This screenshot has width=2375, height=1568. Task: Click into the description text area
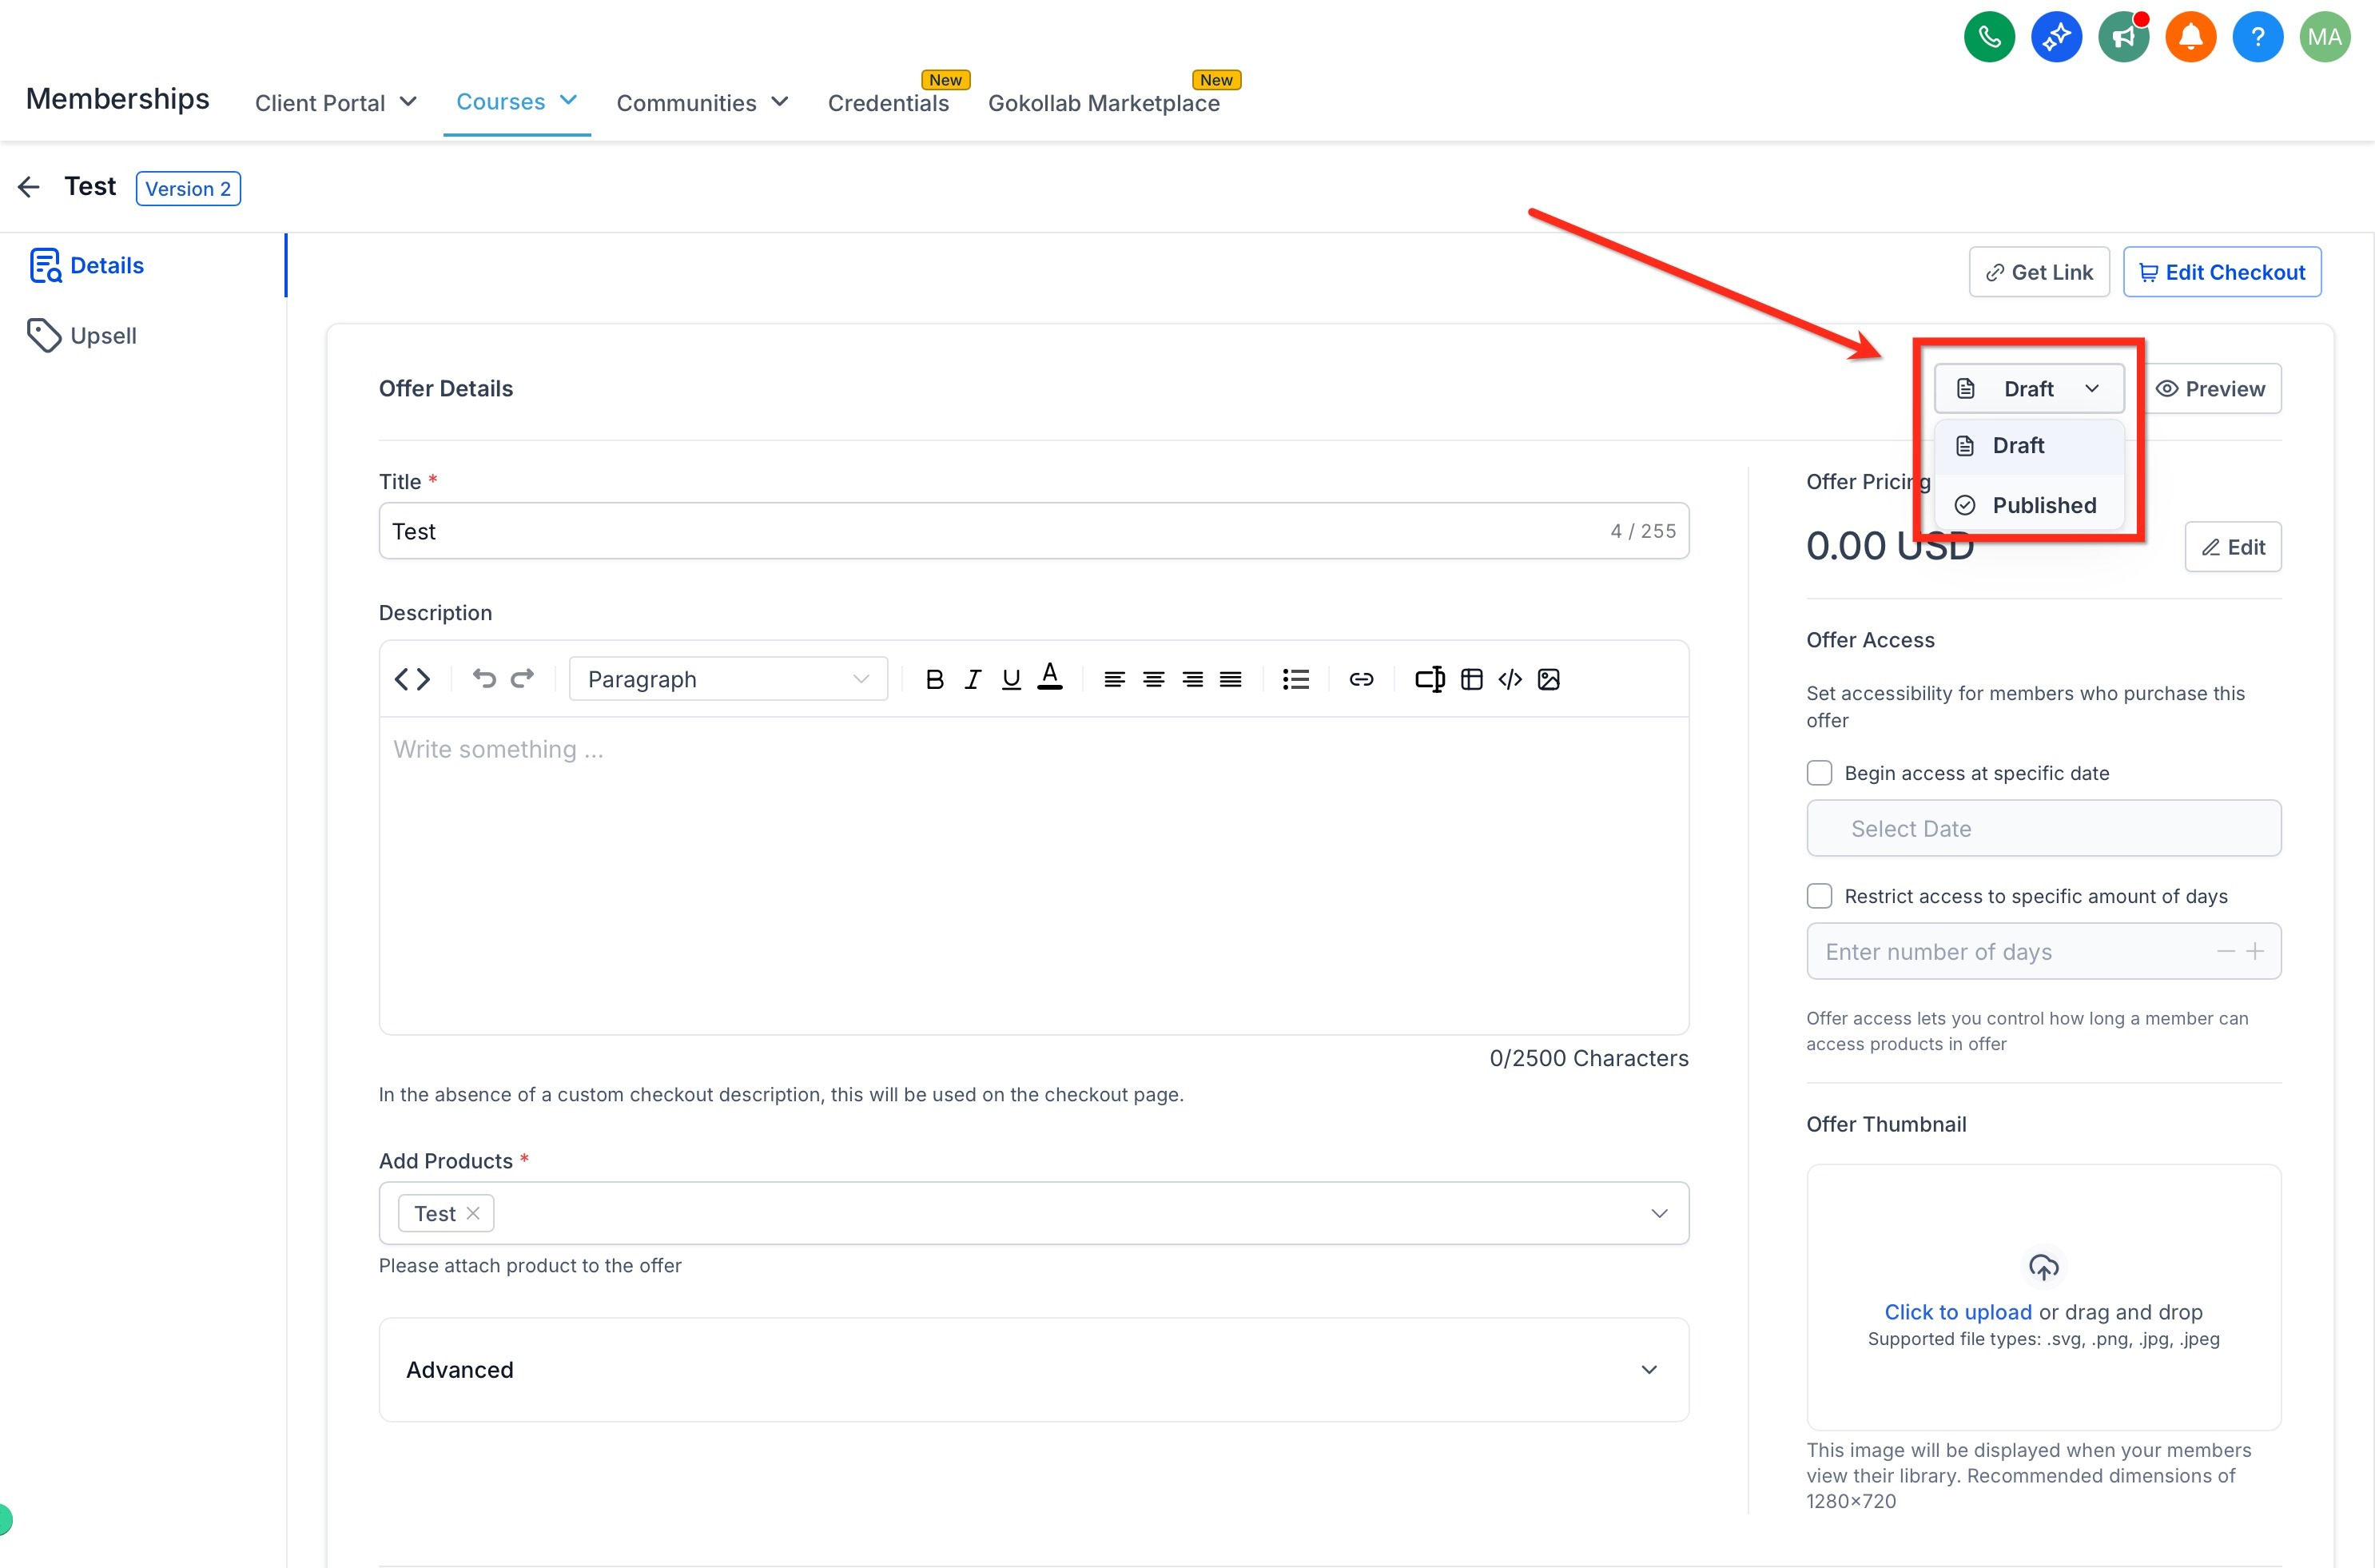(x=1033, y=875)
